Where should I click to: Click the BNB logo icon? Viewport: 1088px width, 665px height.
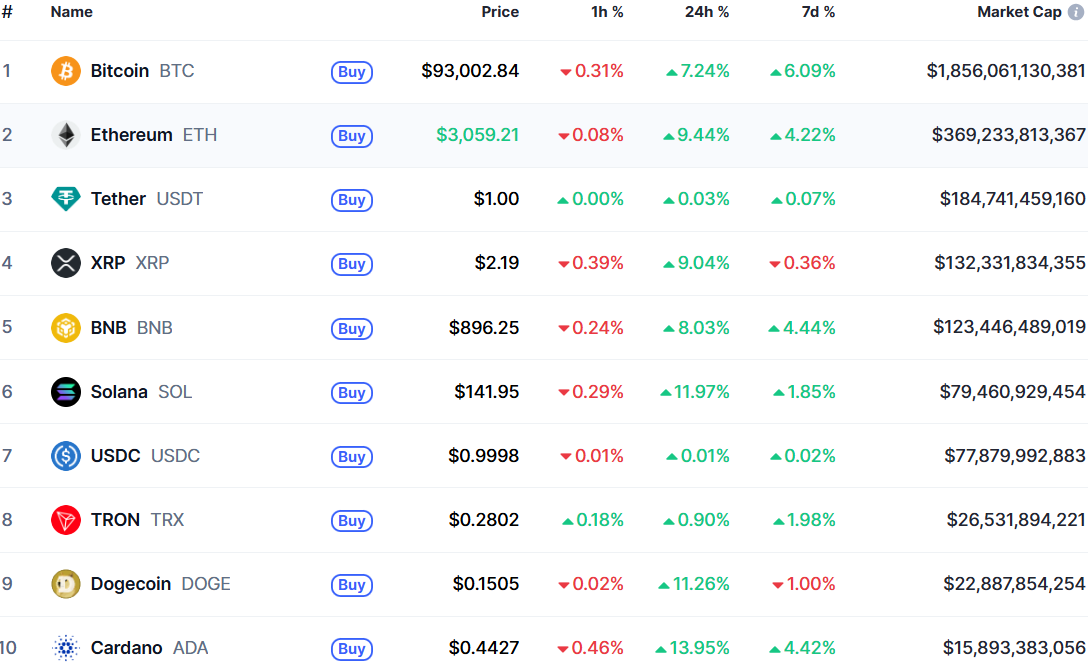tap(66, 328)
